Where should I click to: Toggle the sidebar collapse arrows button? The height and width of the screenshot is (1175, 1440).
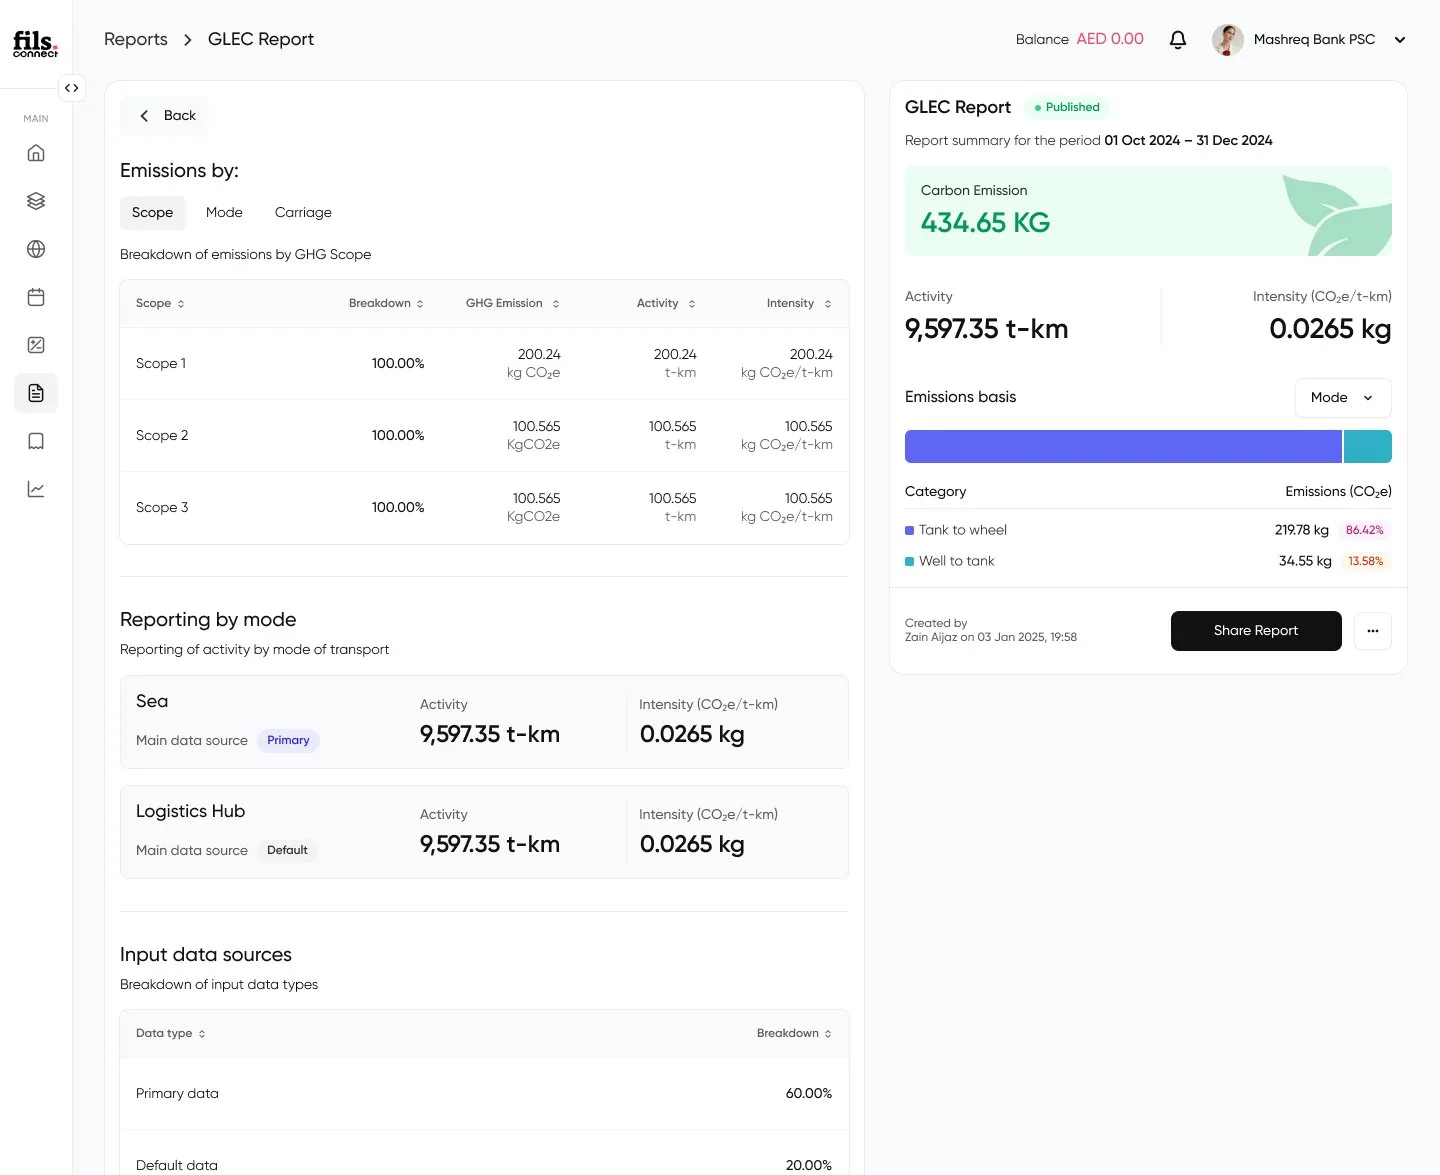tap(72, 88)
